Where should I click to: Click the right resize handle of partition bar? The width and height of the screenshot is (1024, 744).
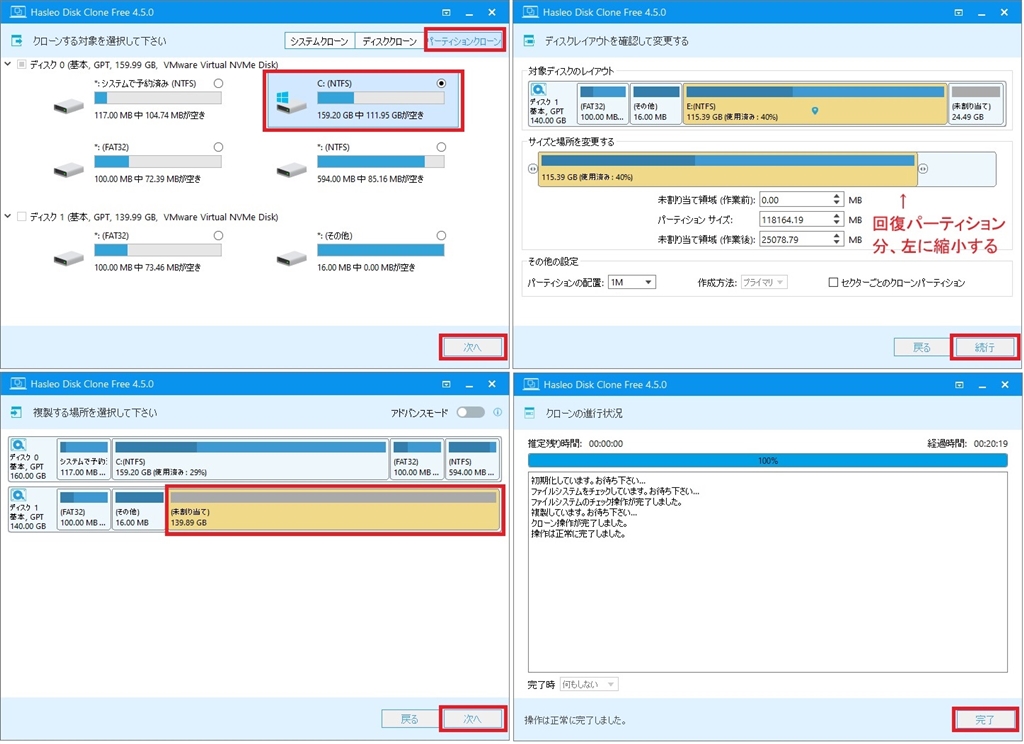(x=923, y=169)
